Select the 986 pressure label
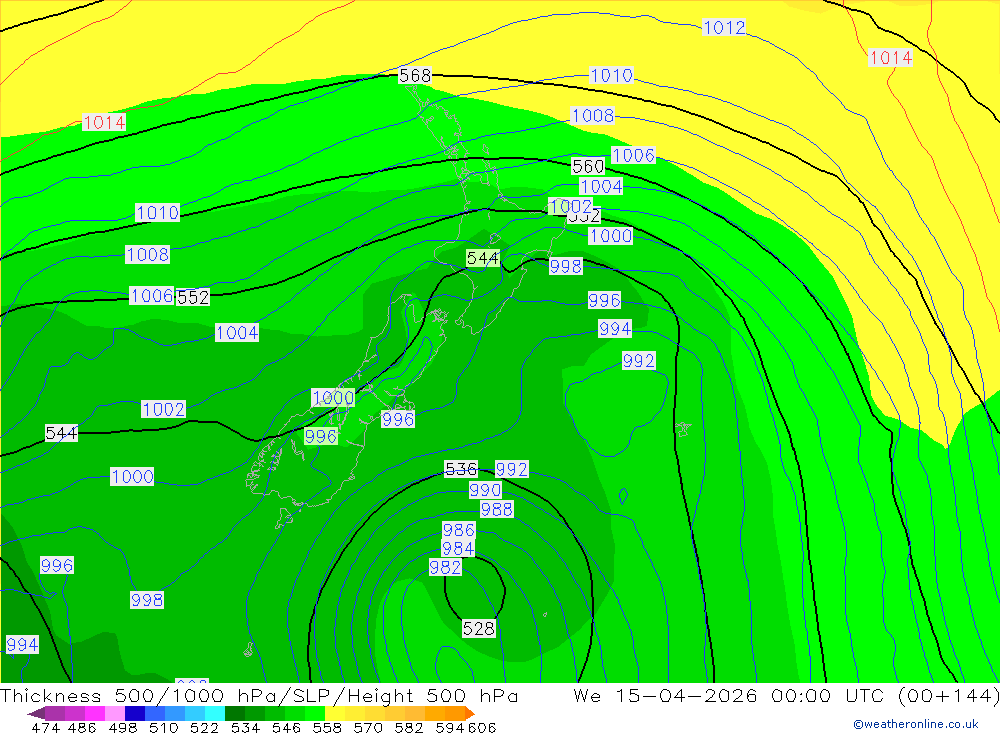Image resolution: width=1000 pixels, height=733 pixels. coord(459,530)
